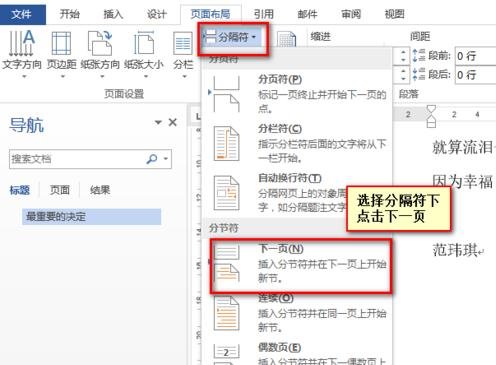Expand the 纸张大小 dropdown arrow
This screenshot has height=365, width=496.
[146, 77]
